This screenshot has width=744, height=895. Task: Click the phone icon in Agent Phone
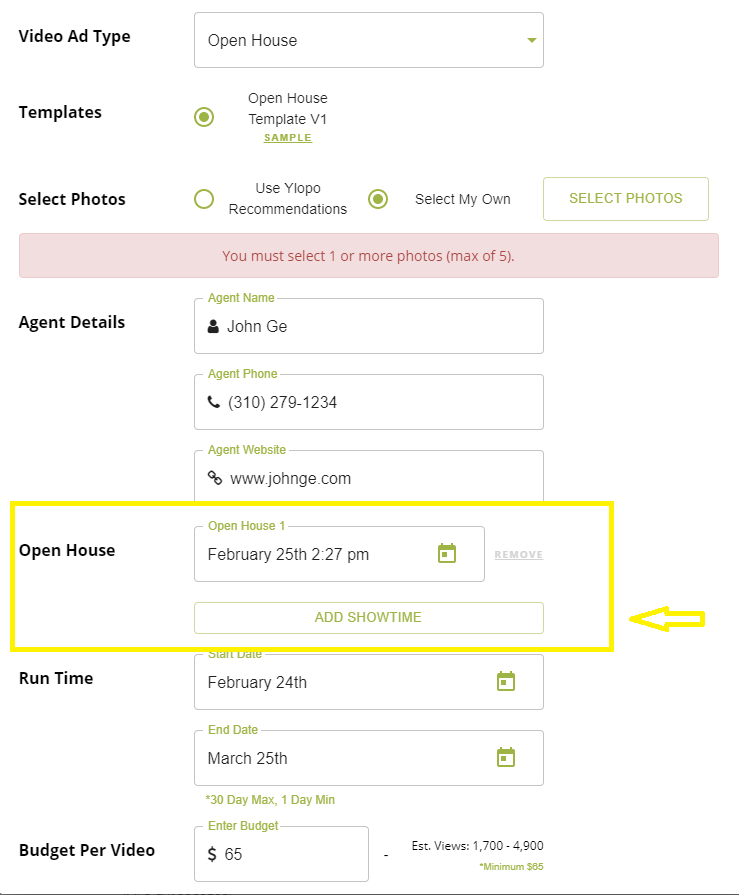[213, 402]
